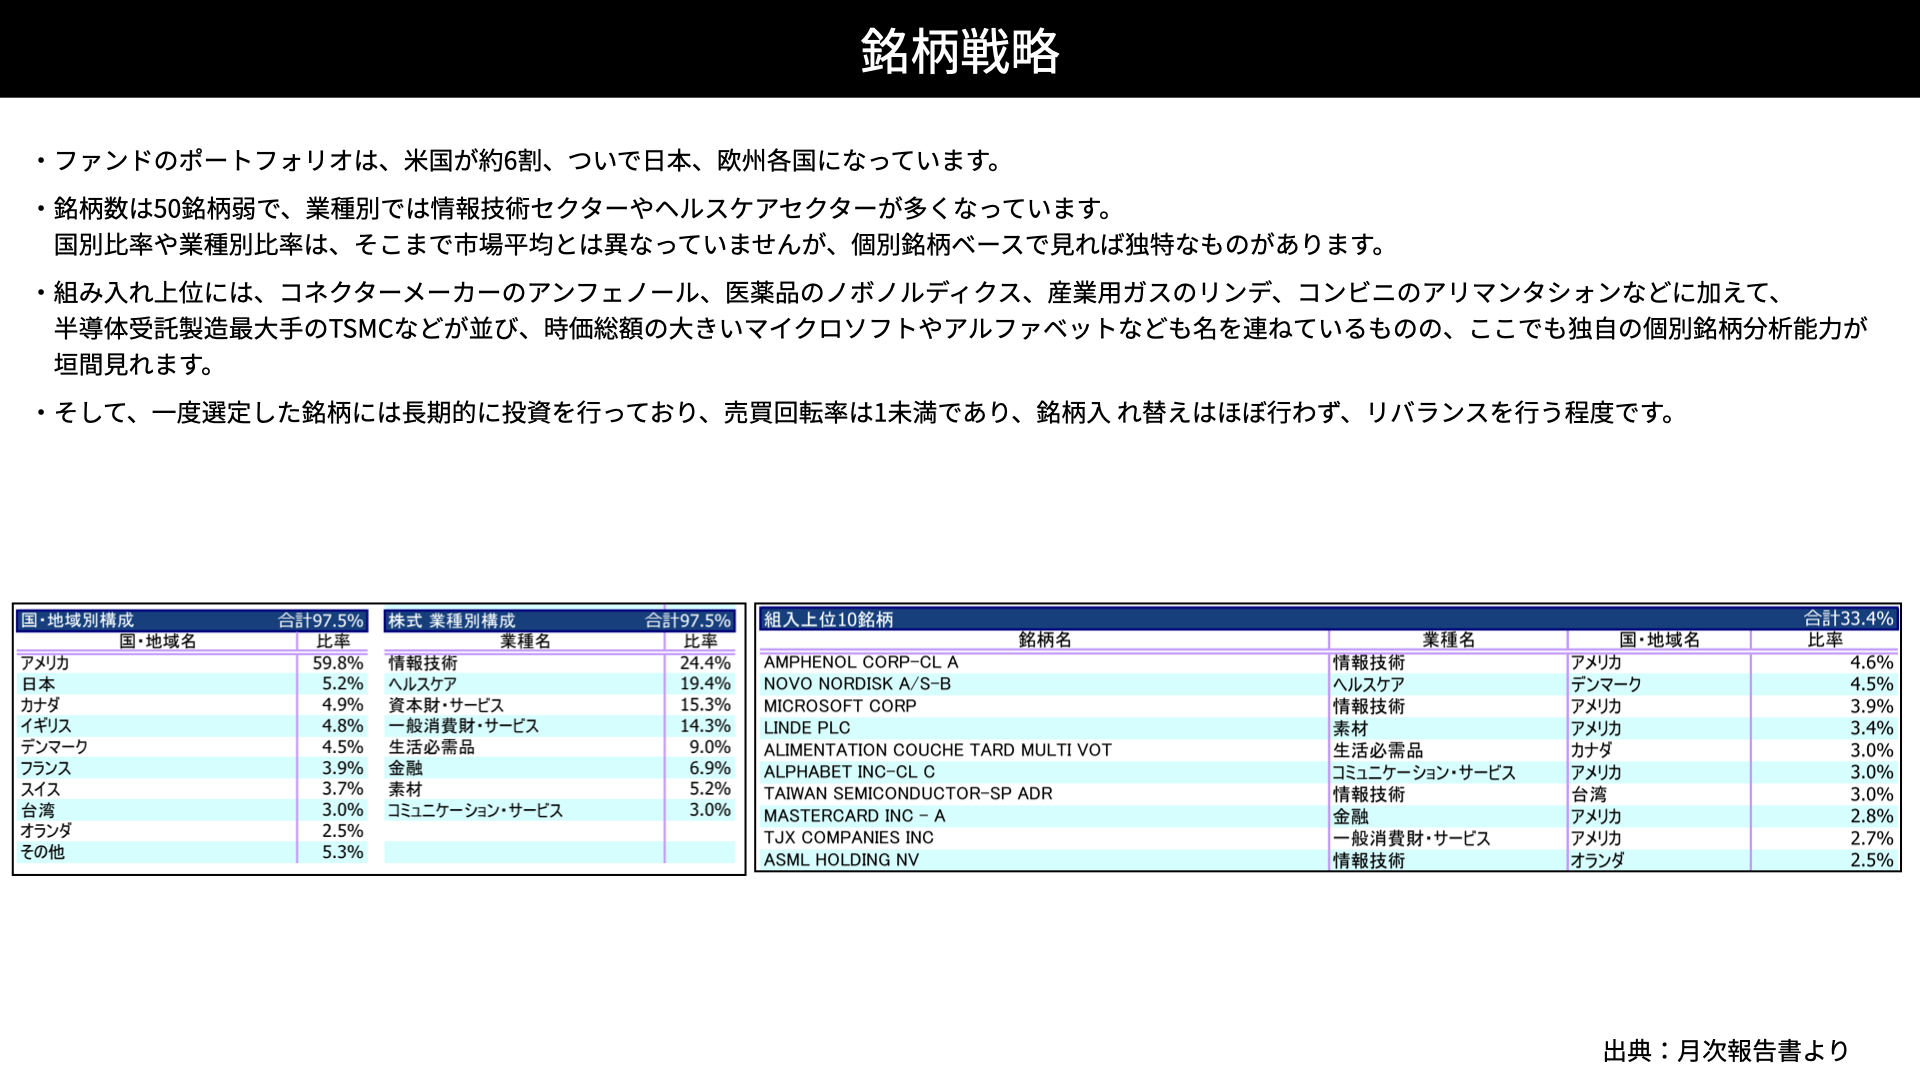Click the 4.6% ratio for Amphenol

point(1871,662)
